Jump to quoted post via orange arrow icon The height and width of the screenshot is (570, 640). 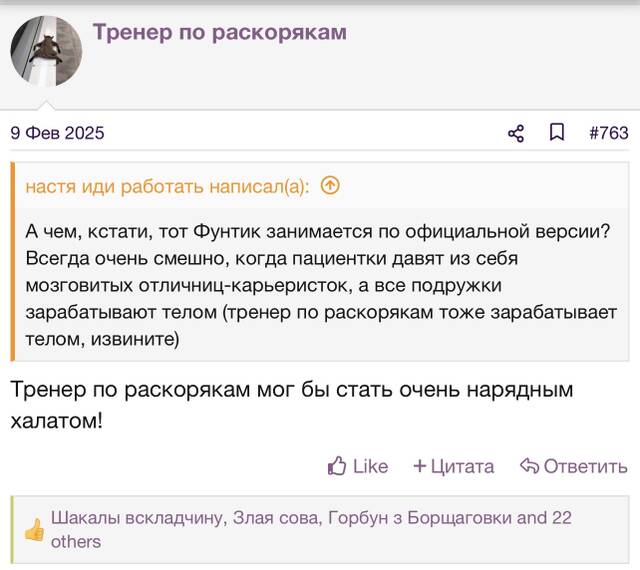pos(330,186)
